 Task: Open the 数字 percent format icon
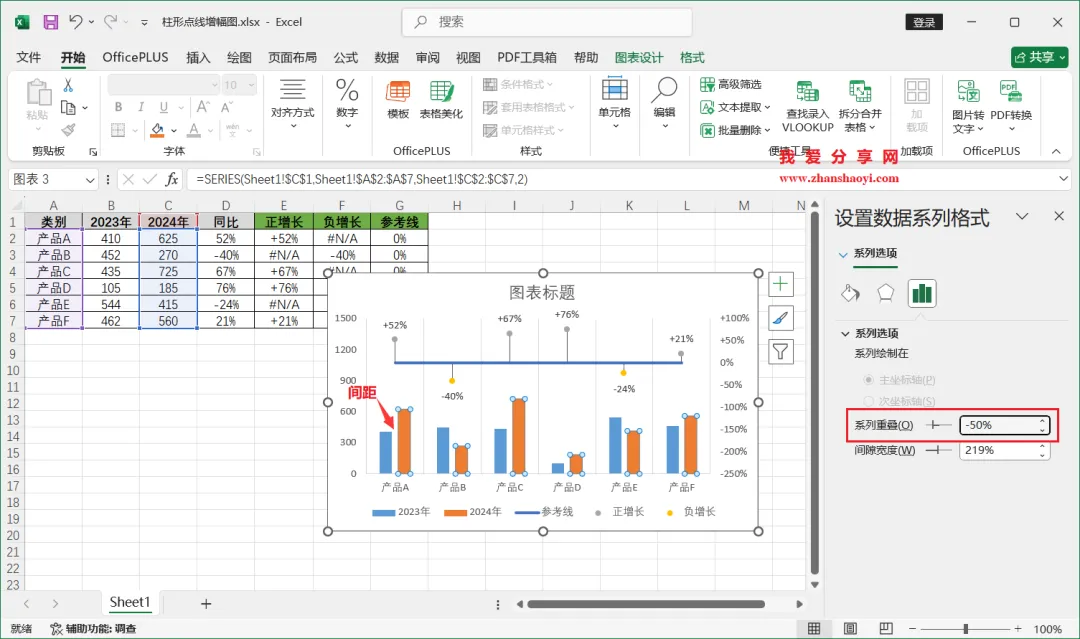point(347,90)
